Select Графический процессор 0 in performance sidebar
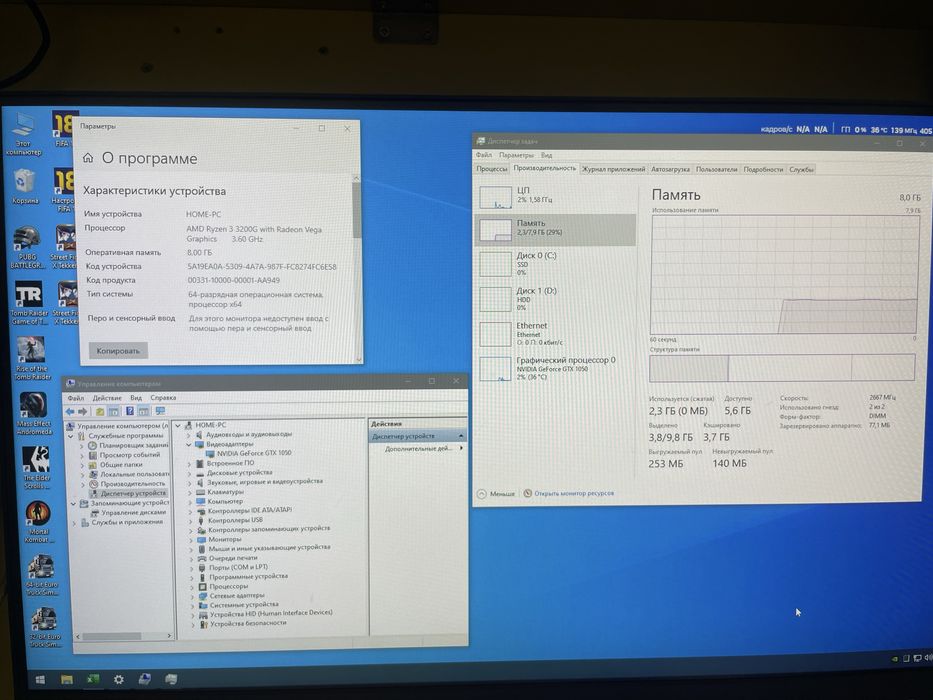Viewport: 933px width, 700px height. point(555,368)
